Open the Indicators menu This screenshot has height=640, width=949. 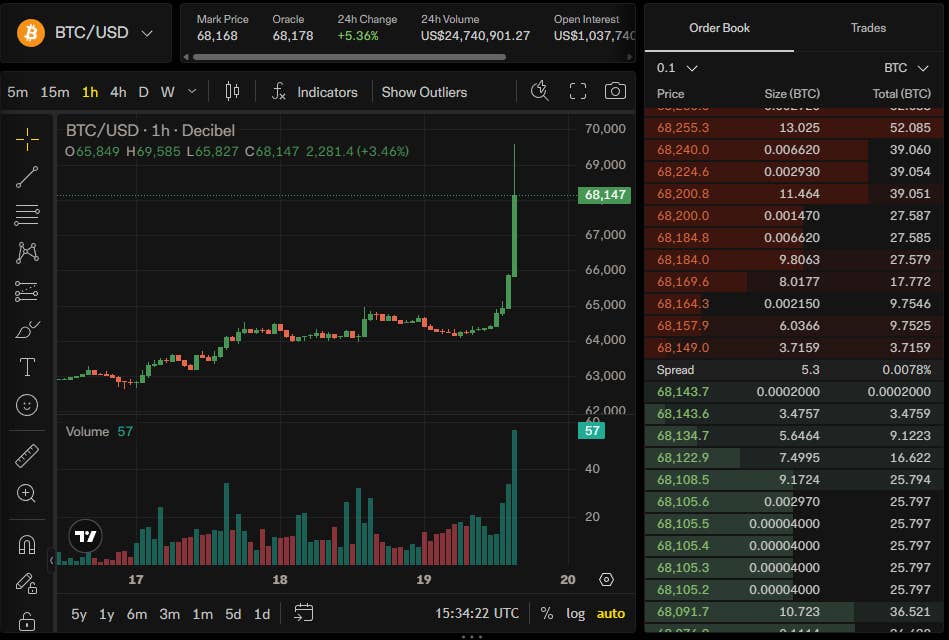[x=315, y=92]
